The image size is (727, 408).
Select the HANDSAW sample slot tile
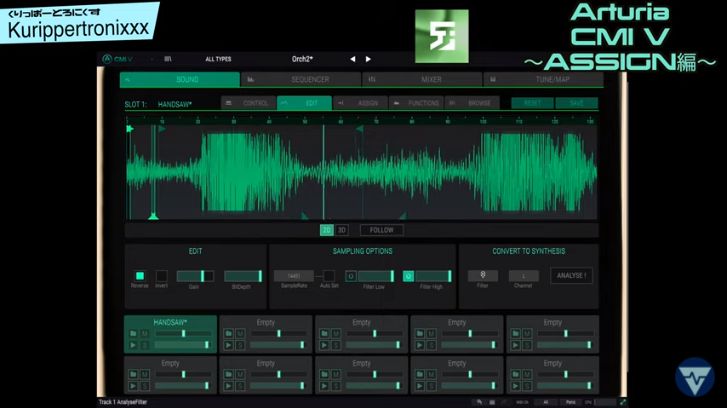pyautogui.click(x=170, y=334)
